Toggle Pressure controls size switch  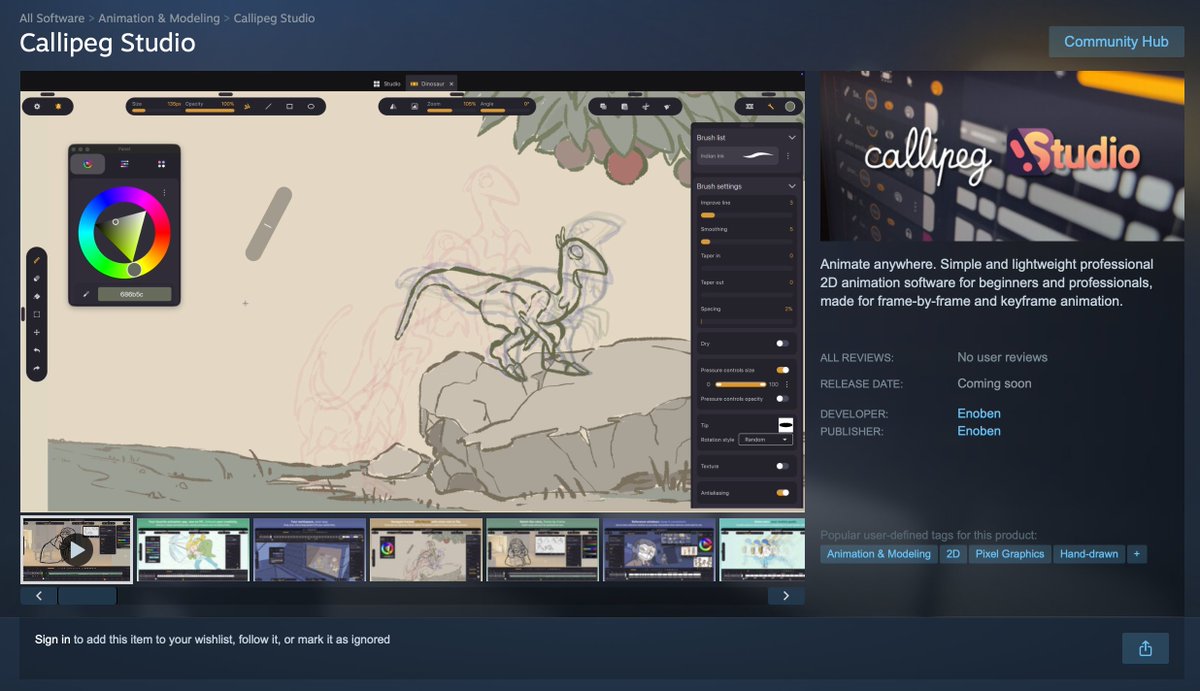tap(782, 370)
